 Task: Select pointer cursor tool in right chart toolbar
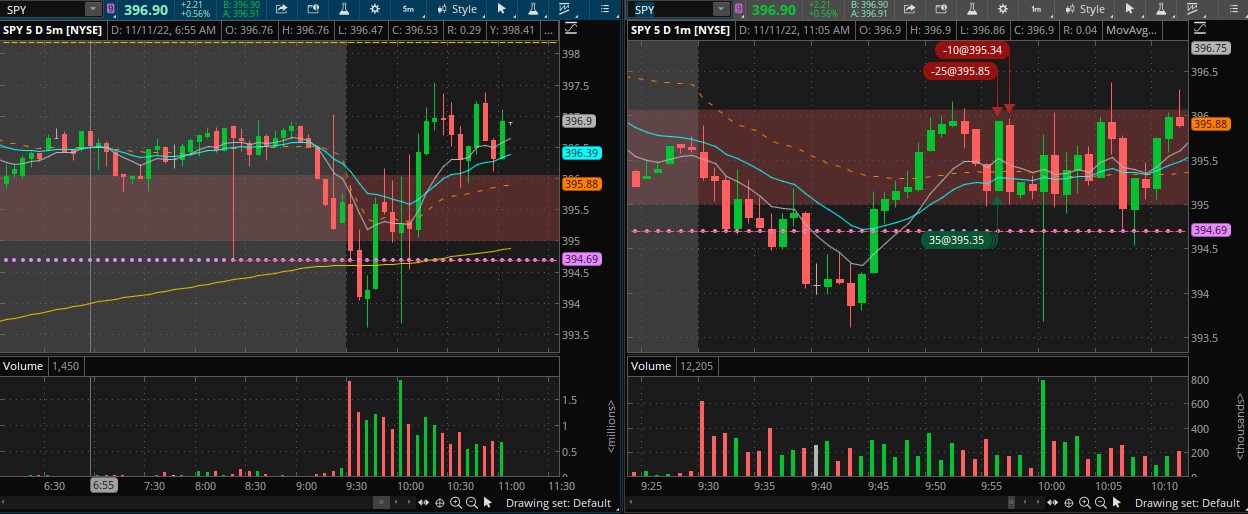tap(1130, 9)
